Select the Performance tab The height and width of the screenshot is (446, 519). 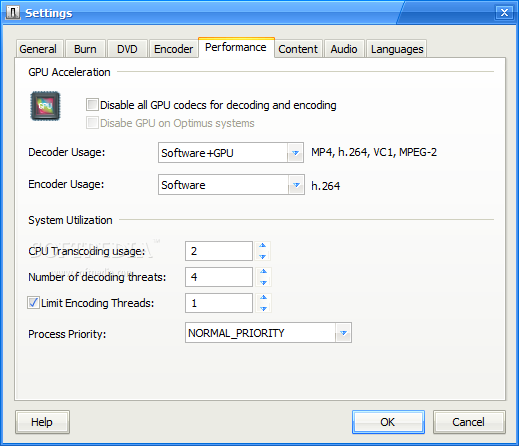click(x=236, y=47)
